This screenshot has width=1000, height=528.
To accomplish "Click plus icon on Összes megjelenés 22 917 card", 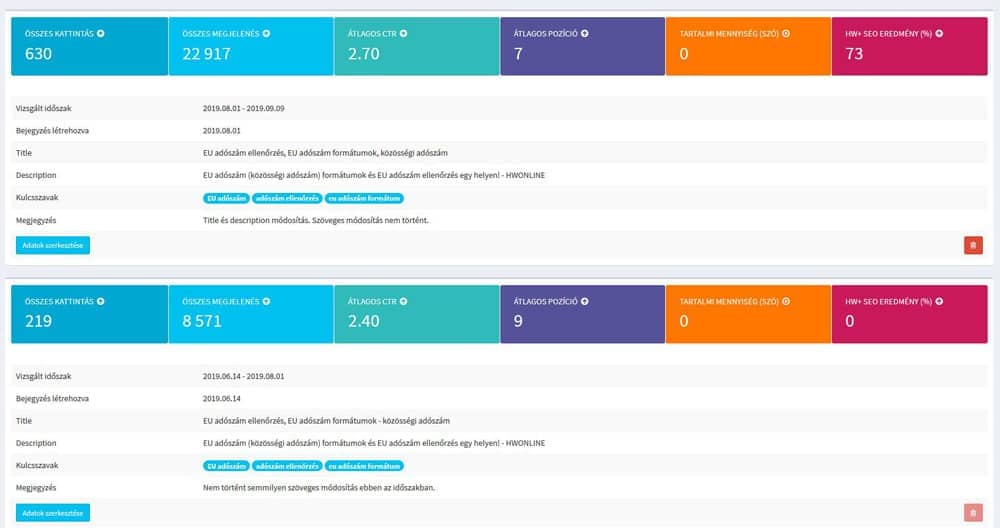I will click(267, 34).
